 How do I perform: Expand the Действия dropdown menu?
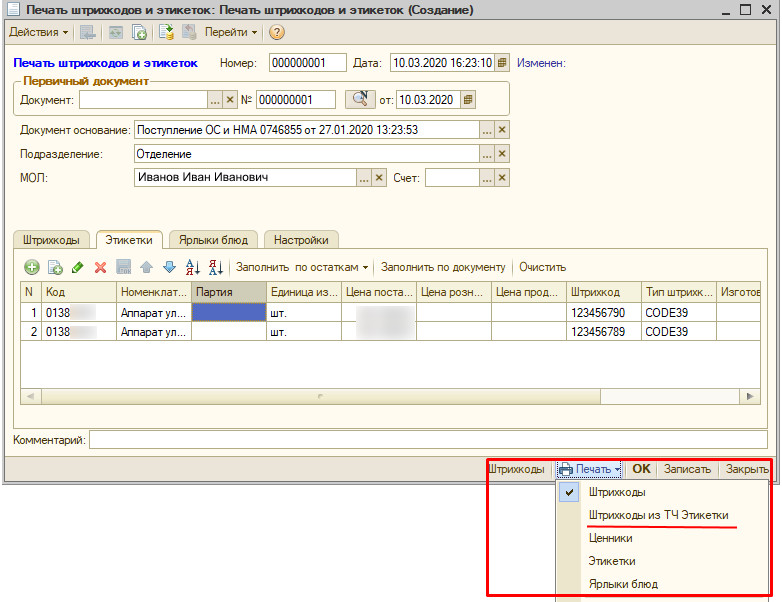[39, 32]
